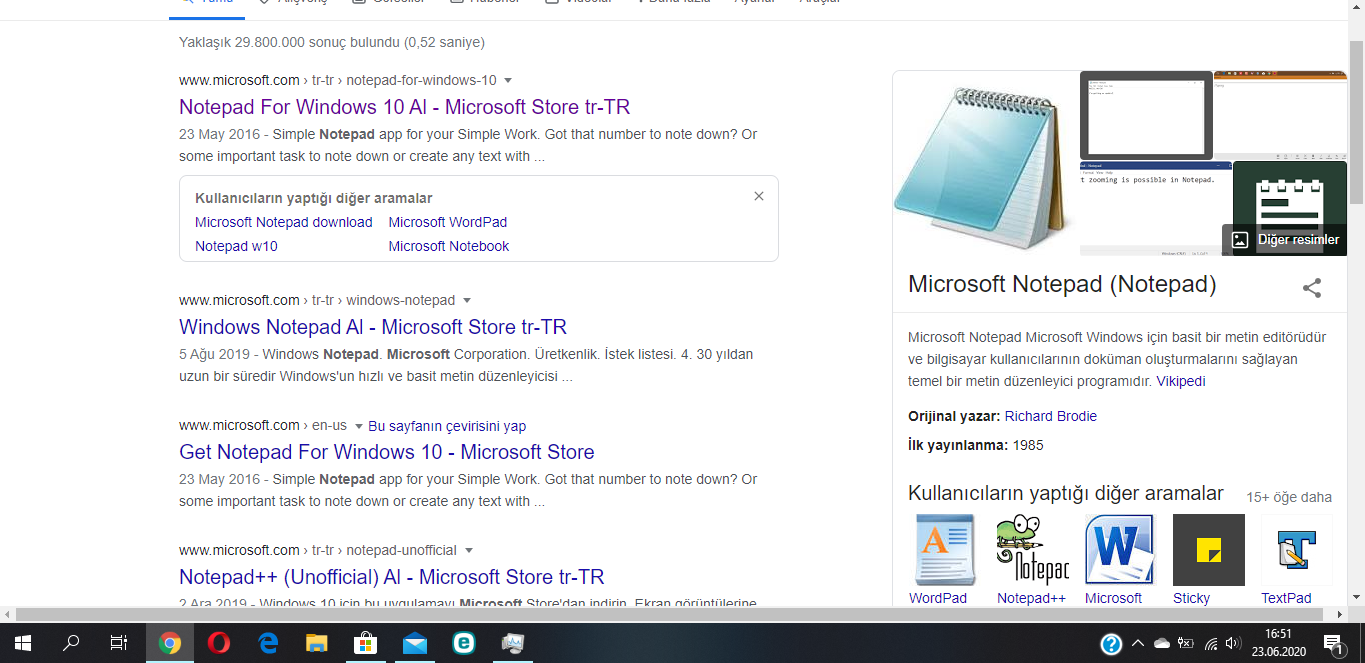
Task: Open 'Get Notepad For Windows 10' result
Action: click(387, 452)
